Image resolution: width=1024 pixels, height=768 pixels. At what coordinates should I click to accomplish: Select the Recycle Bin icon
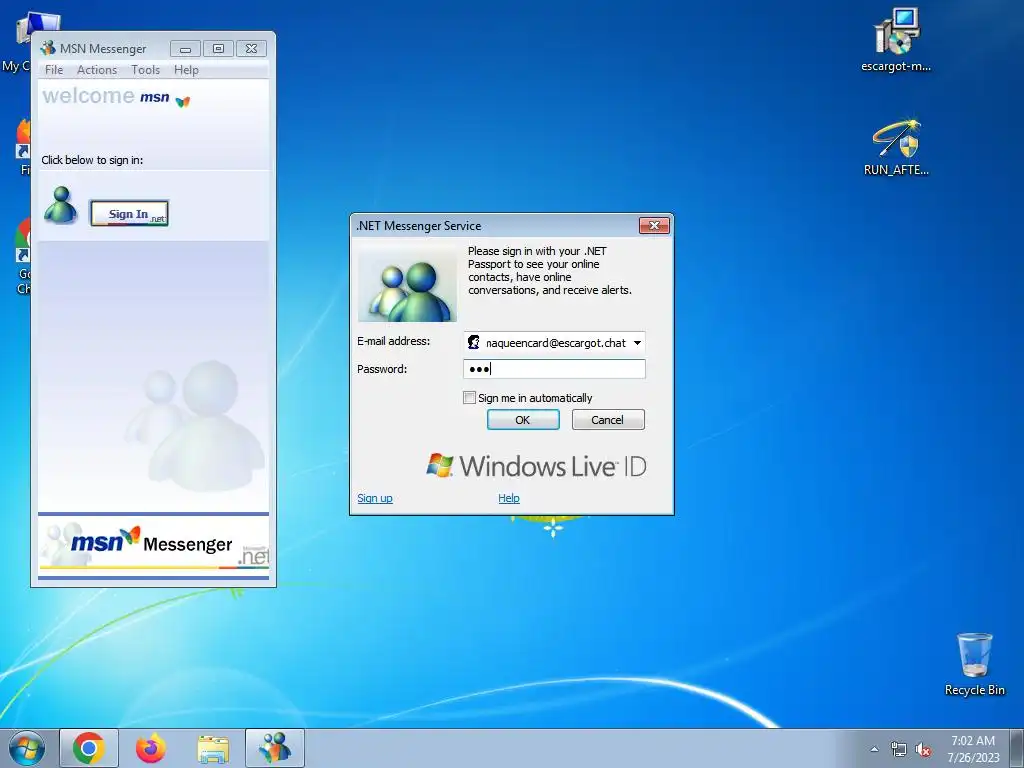coord(974,664)
